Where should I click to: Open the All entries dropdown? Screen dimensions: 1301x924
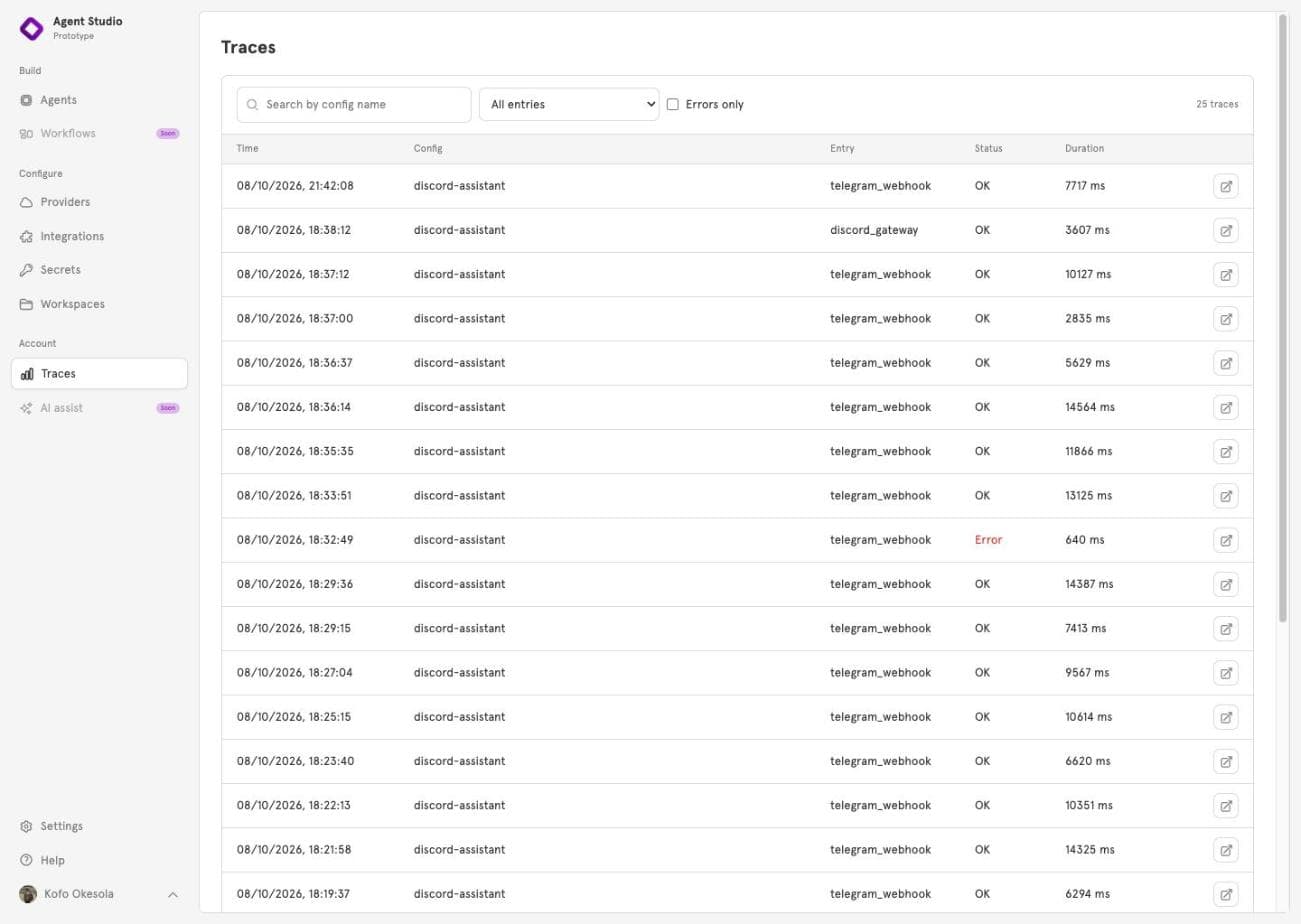[x=569, y=104]
